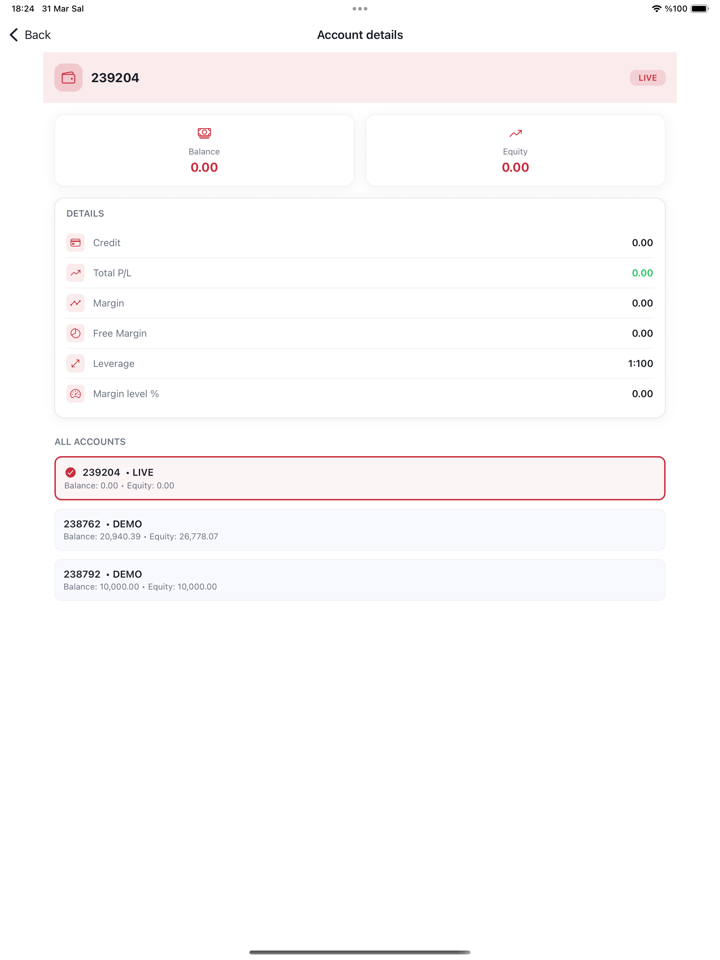This screenshot has width=720, height=960.
Task: Tap the Margin level gauge icon
Action: pos(76,394)
